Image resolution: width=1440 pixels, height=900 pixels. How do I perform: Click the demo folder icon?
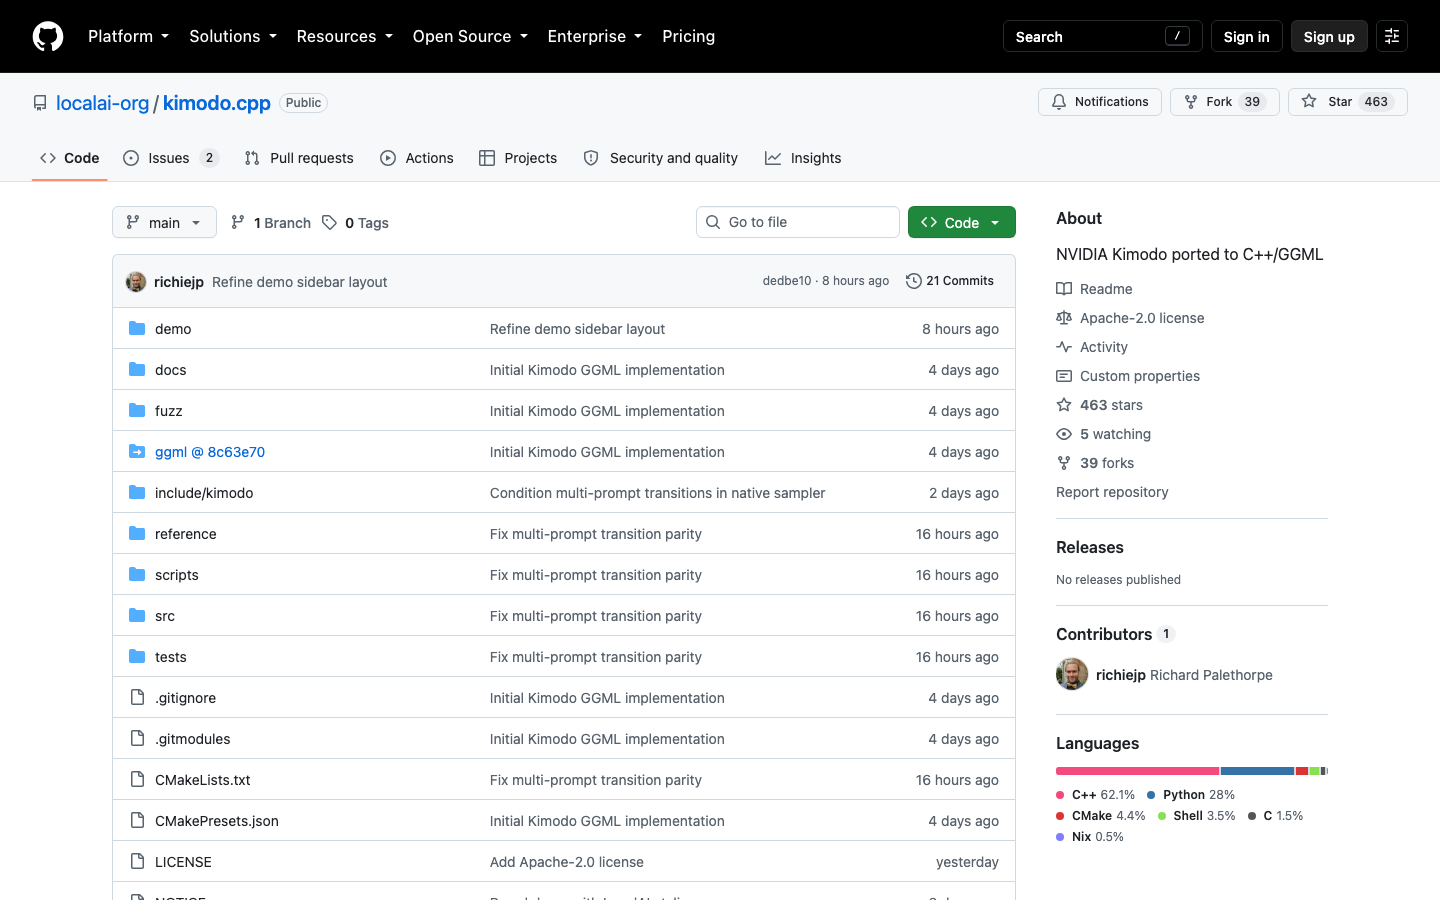137,328
